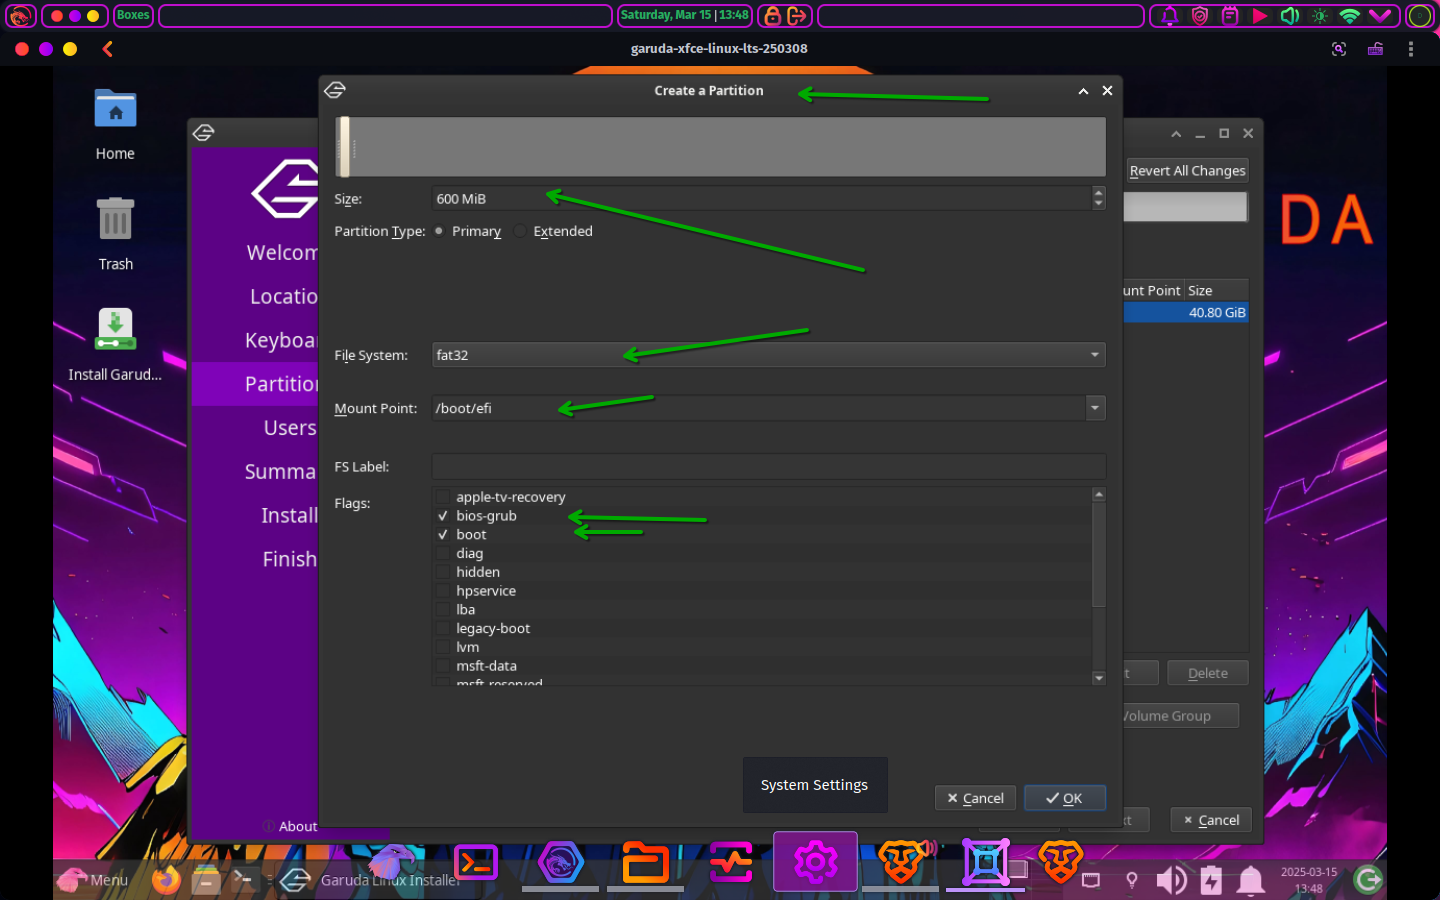1440x900 pixels.
Task: Launch the Install Garuda desktop icon
Action: tap(115, 329)
